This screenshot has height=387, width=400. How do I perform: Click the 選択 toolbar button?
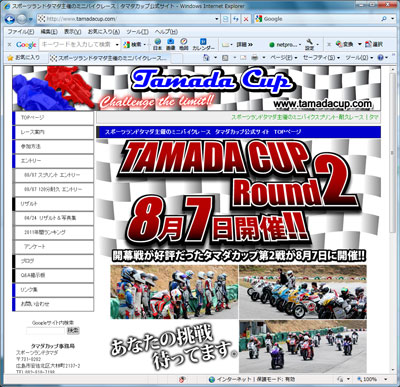point(374,44)
